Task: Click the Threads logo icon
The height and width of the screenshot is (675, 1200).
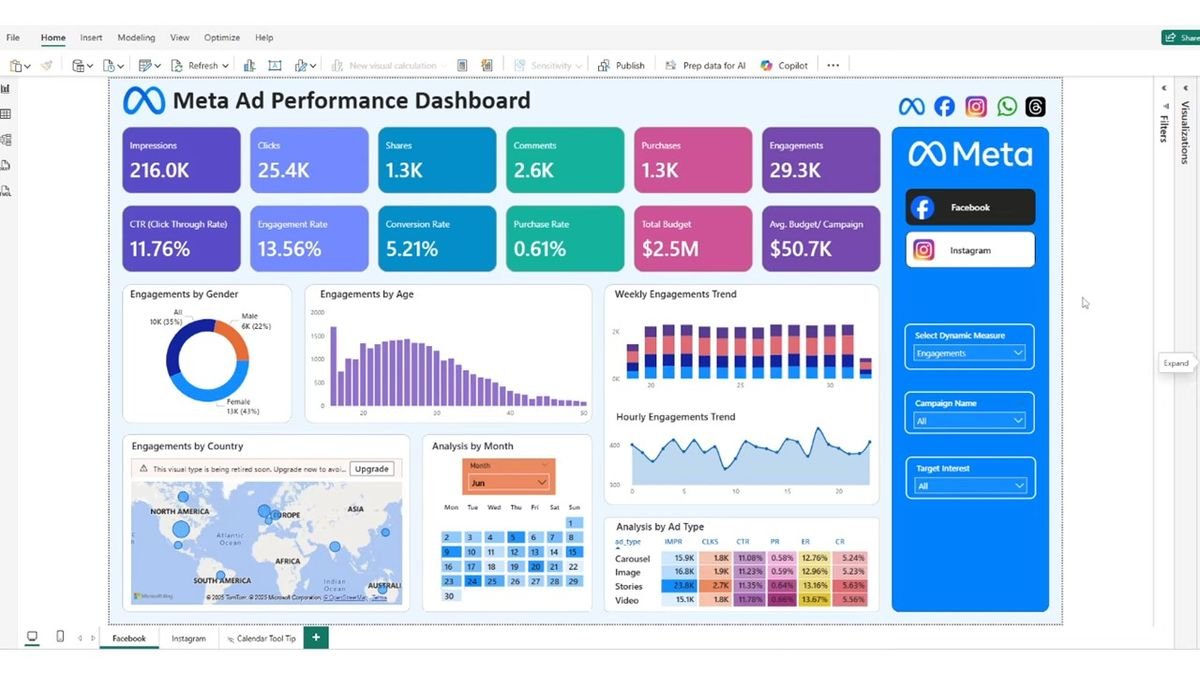Action: (1035, 106)
